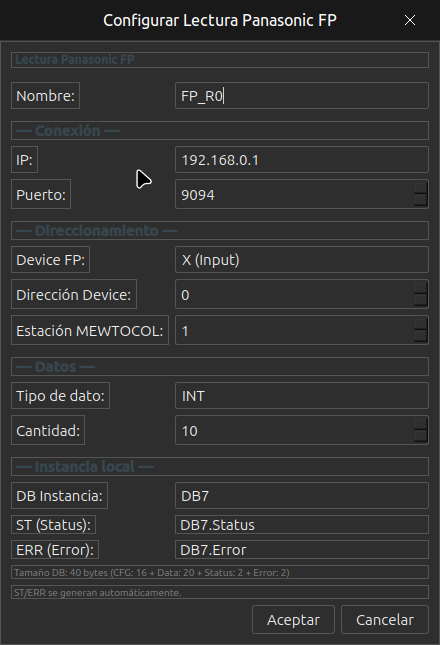Image resolution: width=440 pixels, height=645 pixels.
Task: Click the Tipo de dato: label
Action: click(x=60, y=396)
